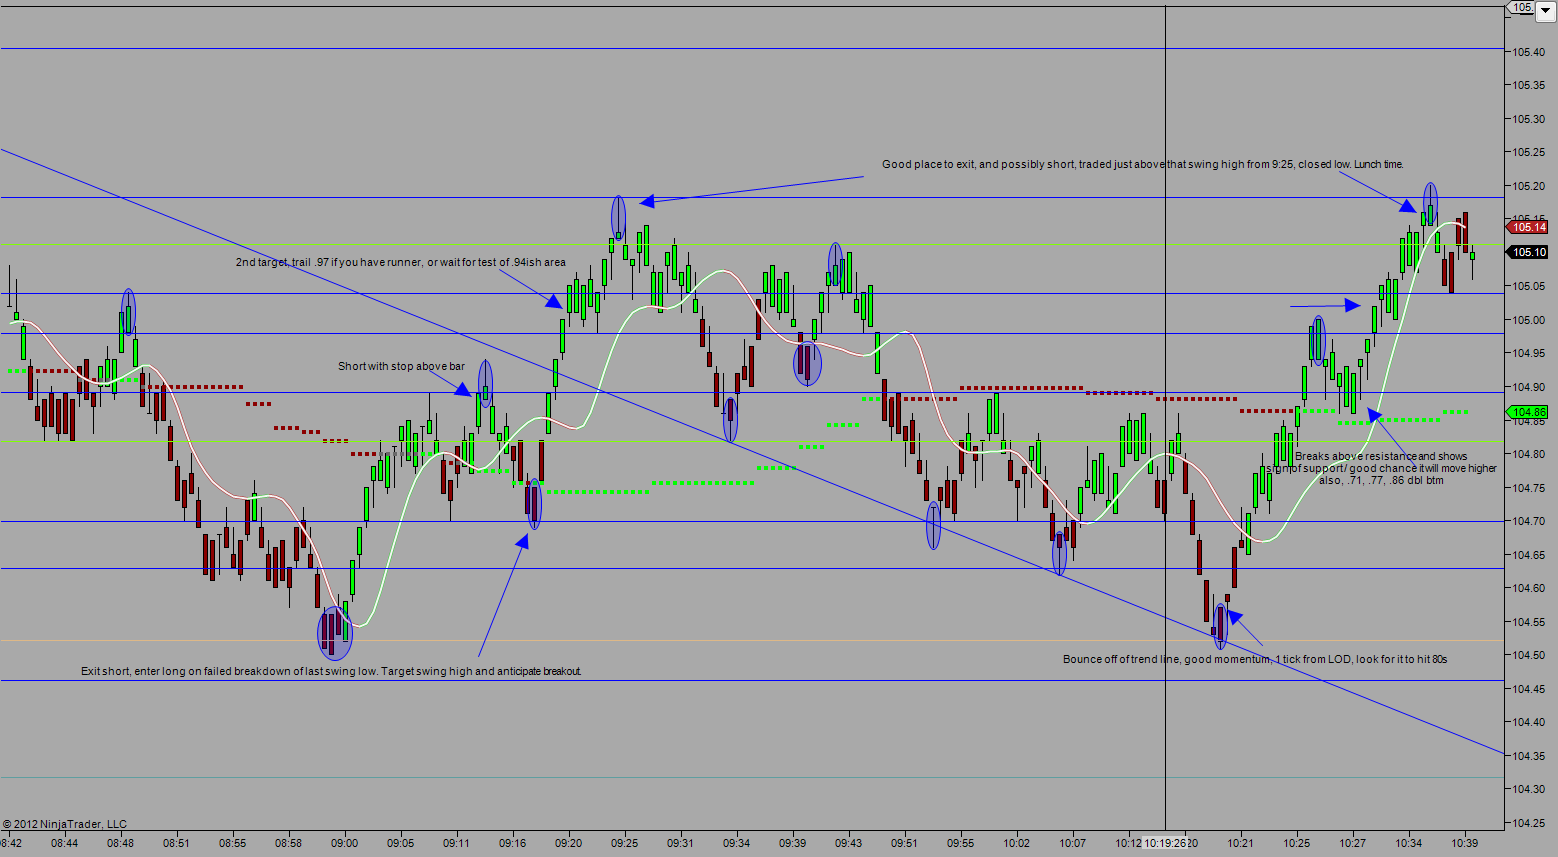Select the 'also, .71, .77, .86 dbl btm' line
The height and width of the screenshot is (857, 1558).
click(1381, 480)
